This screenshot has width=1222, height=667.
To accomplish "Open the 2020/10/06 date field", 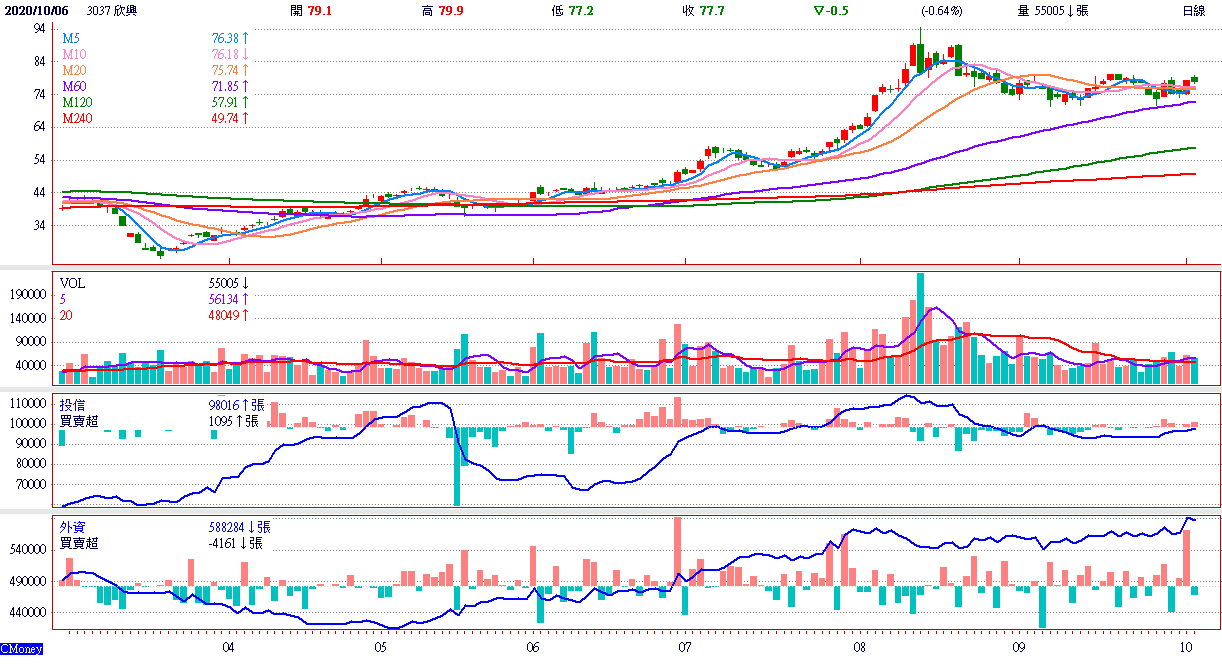I will coord(35,11).
